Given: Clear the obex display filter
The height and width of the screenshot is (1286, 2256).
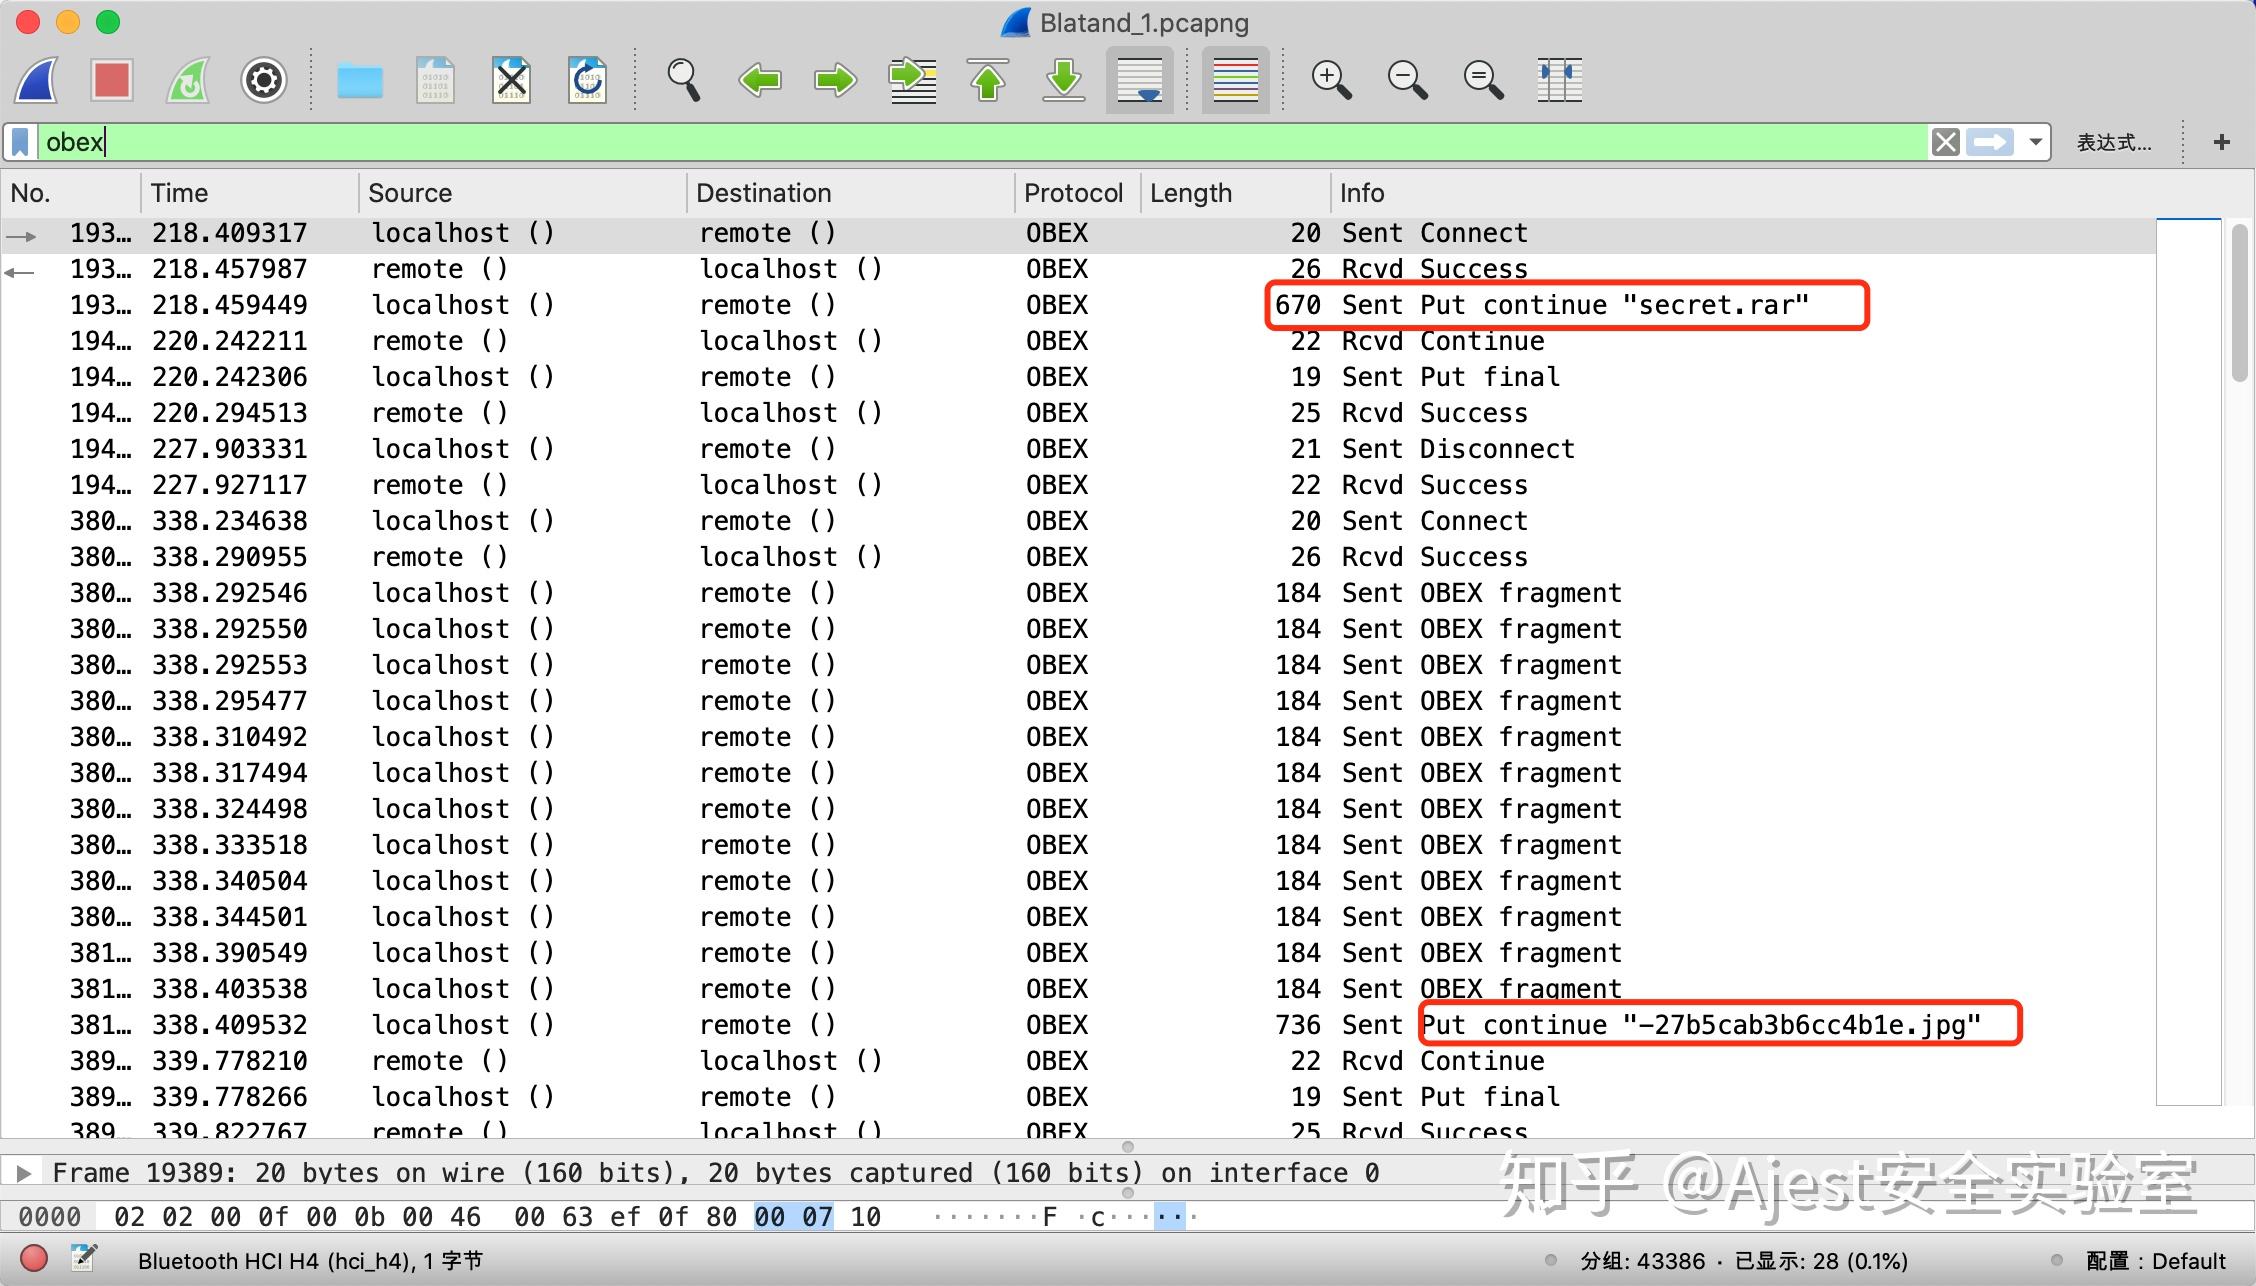Looking at the screenshot, I should click(1945, 142).
